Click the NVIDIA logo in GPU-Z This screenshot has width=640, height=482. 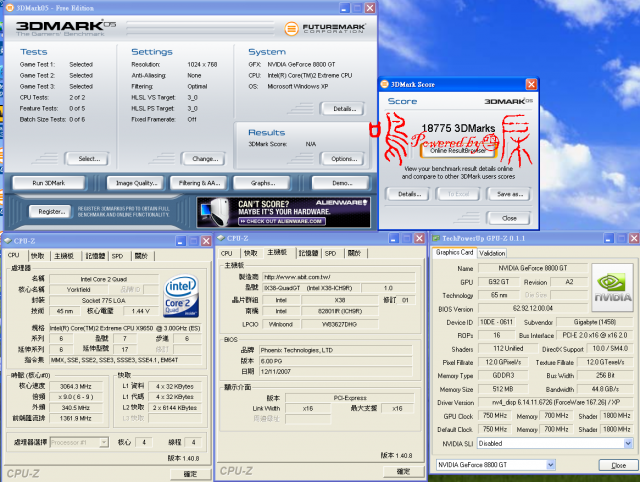pyautogui.click(x=612, y=288)
